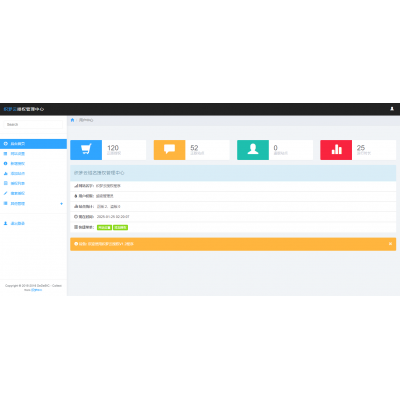Open the fifth sidebar item with list icon
Image resolution: width=400 pixels, height=400 pixels.
(33, 183)
